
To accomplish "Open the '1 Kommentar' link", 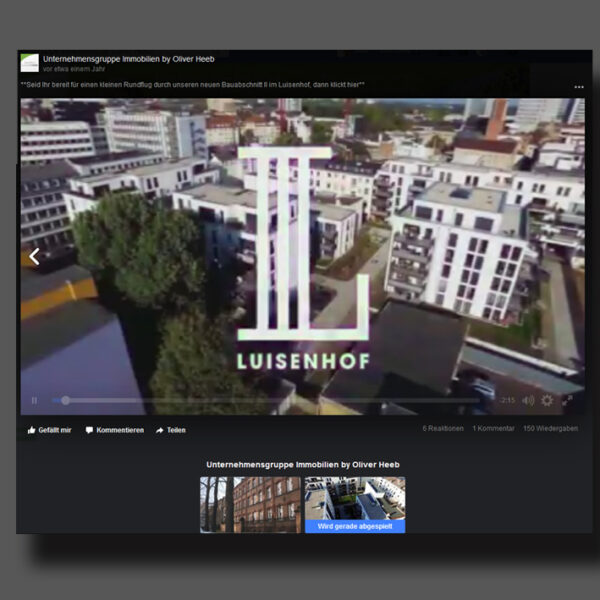I will pyautogui.click(x=493, y=428).
